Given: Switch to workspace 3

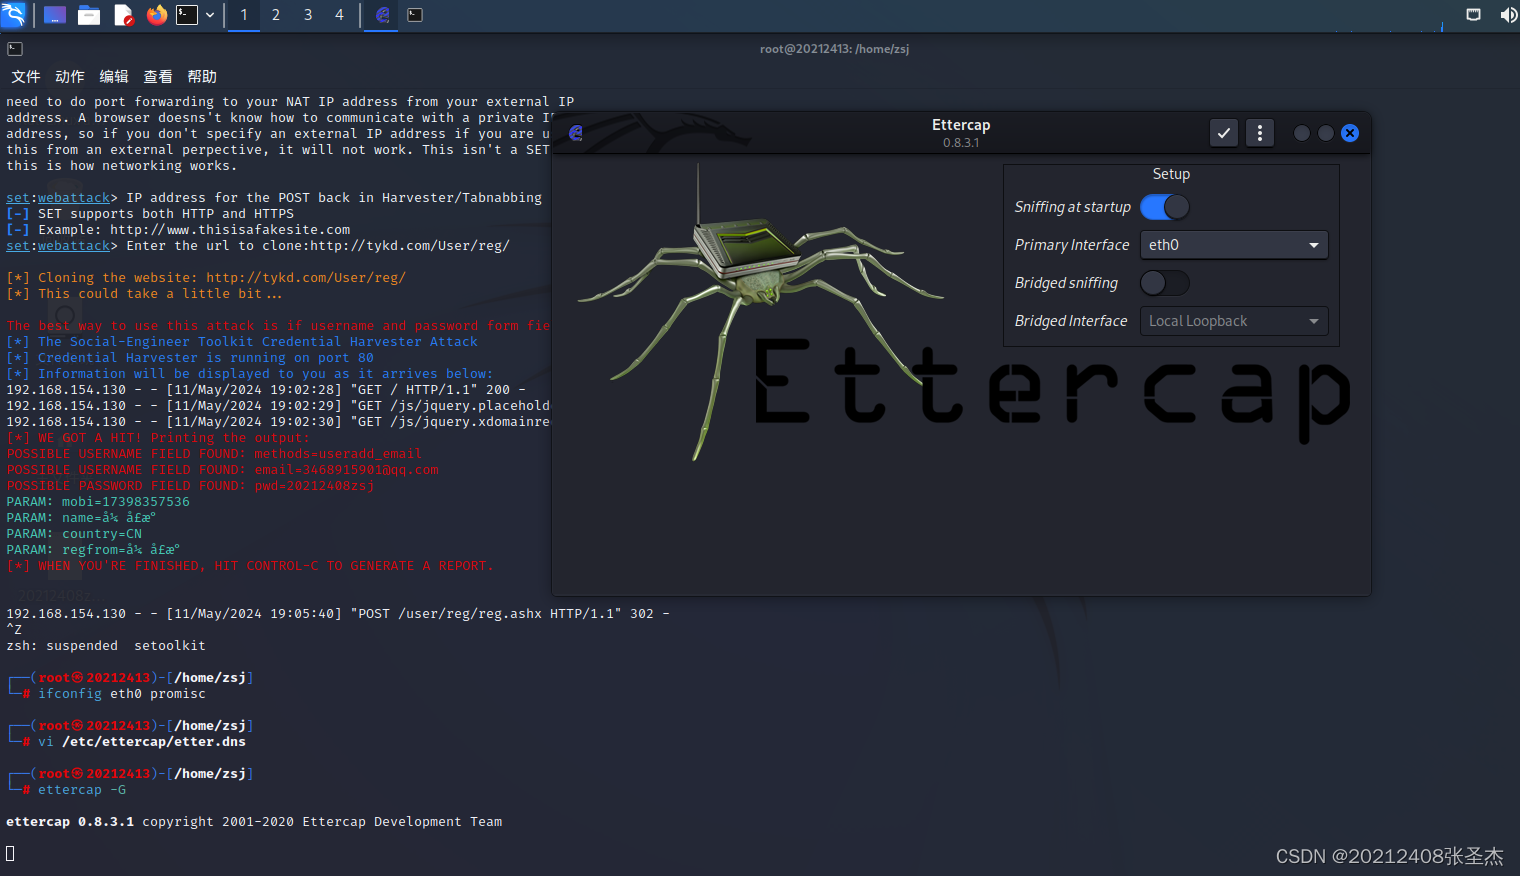Looking at the screenshot, I should 308,15.
